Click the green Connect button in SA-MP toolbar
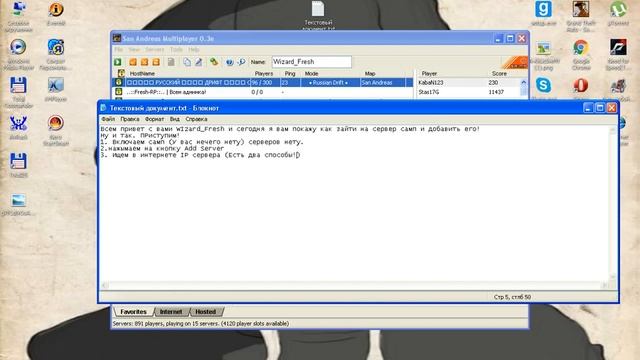 click(x=118, y=62)
